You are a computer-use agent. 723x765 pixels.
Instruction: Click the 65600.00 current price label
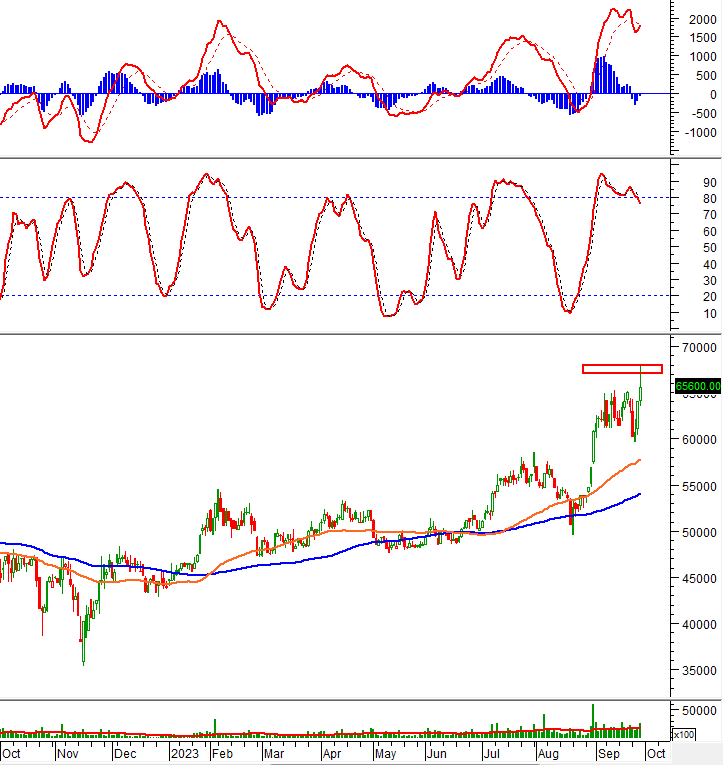[x=698, y=386]
